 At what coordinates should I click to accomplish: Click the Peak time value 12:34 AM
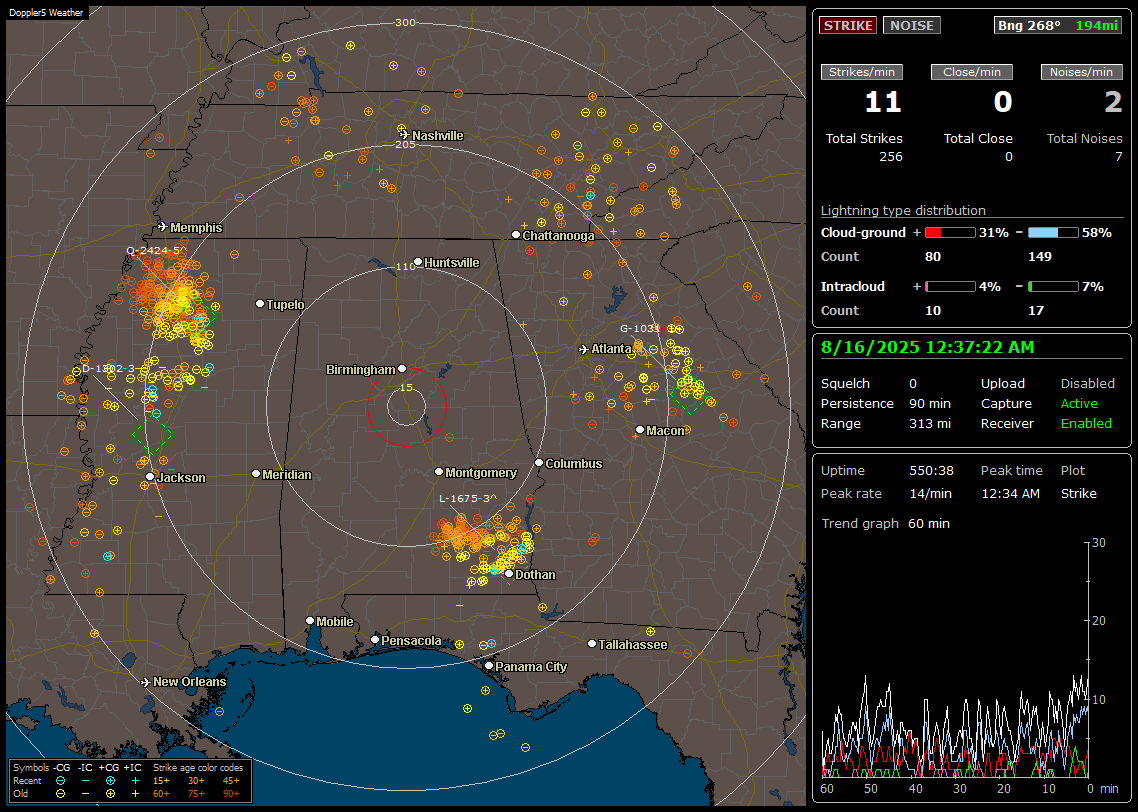[1010, 493]
